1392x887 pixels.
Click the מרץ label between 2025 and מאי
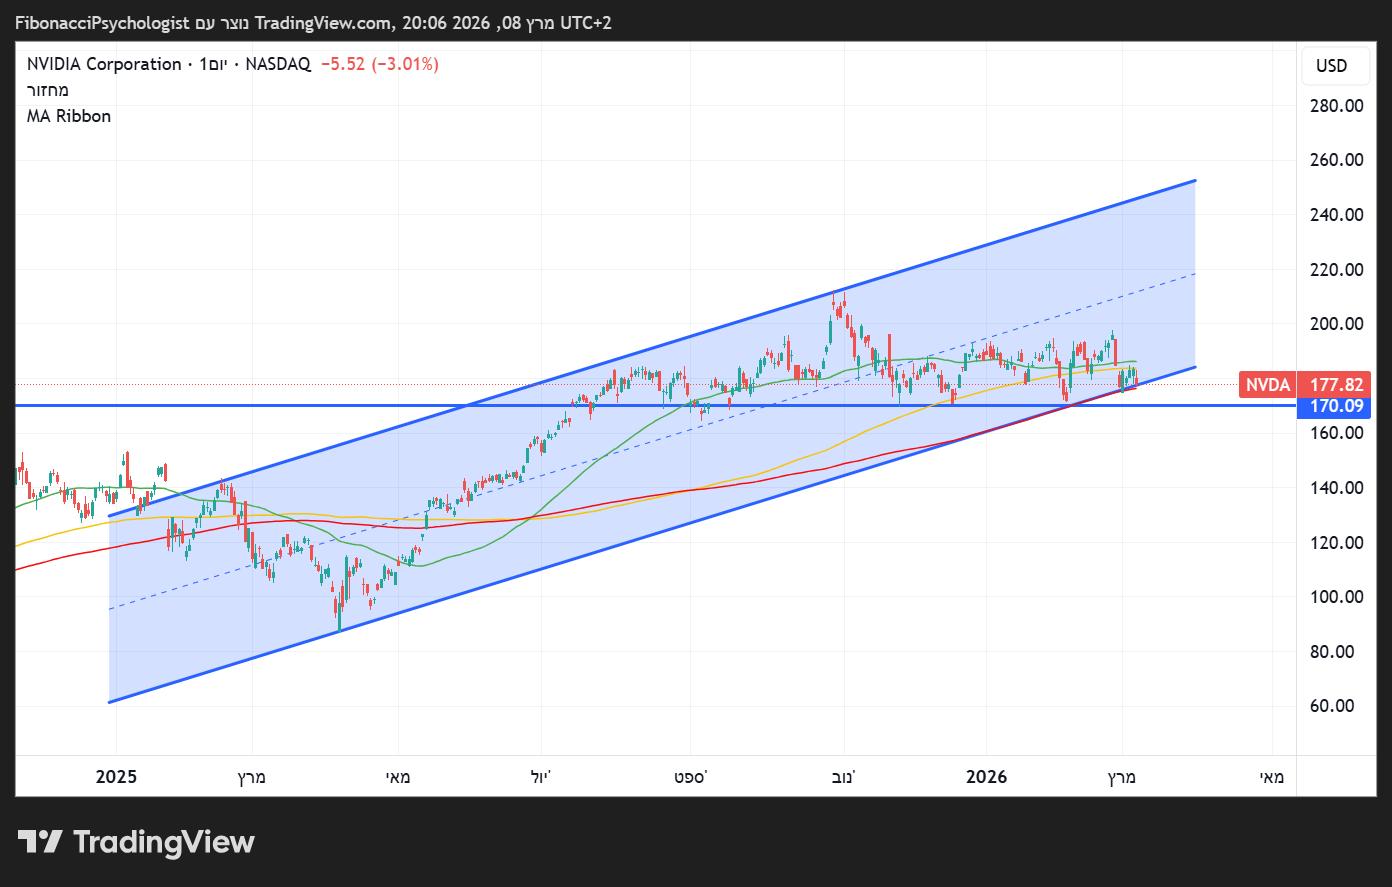pyautogui.click(x=252, y=777)
